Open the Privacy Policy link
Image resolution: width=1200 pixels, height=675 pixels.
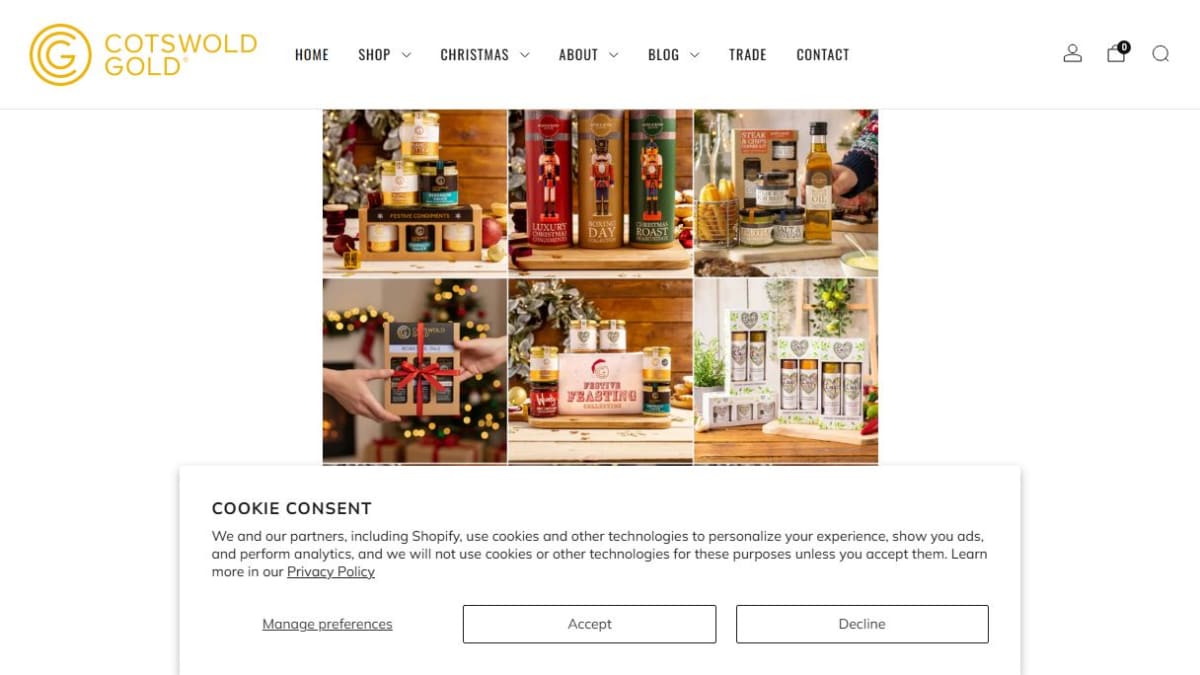(331, 572)
